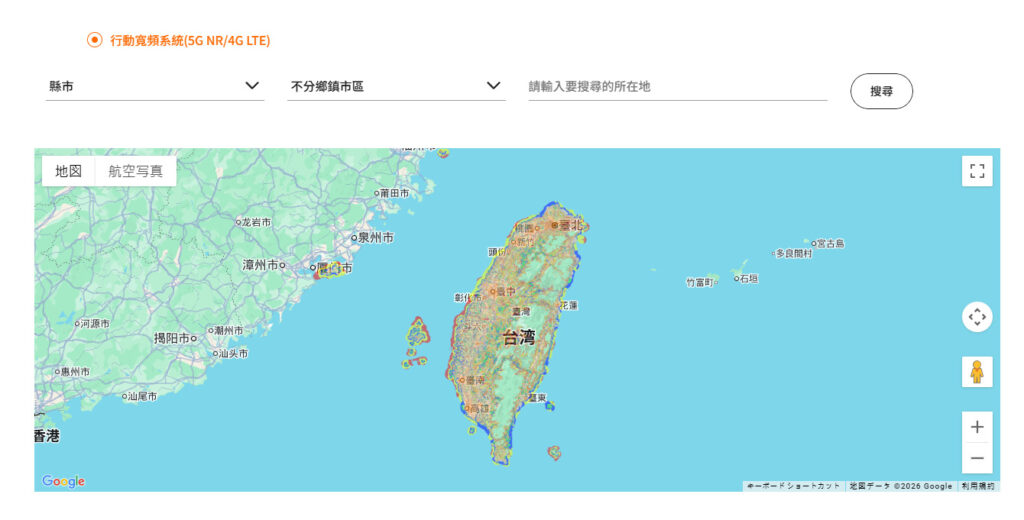Click 香港 label on map
Screen dimensions: 1024x520
point(47,436)
